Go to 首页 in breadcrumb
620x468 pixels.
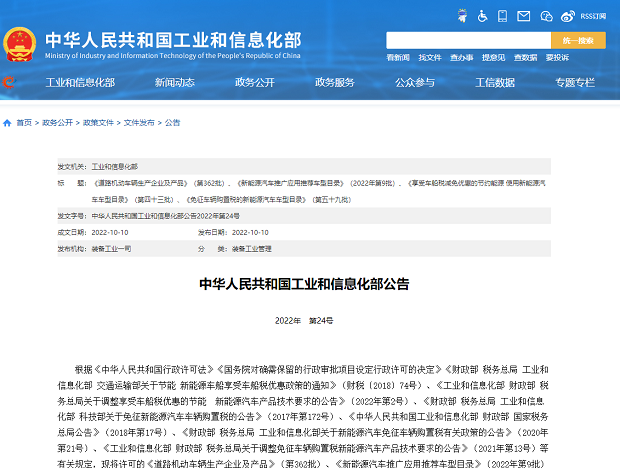(x=24, y=123)
